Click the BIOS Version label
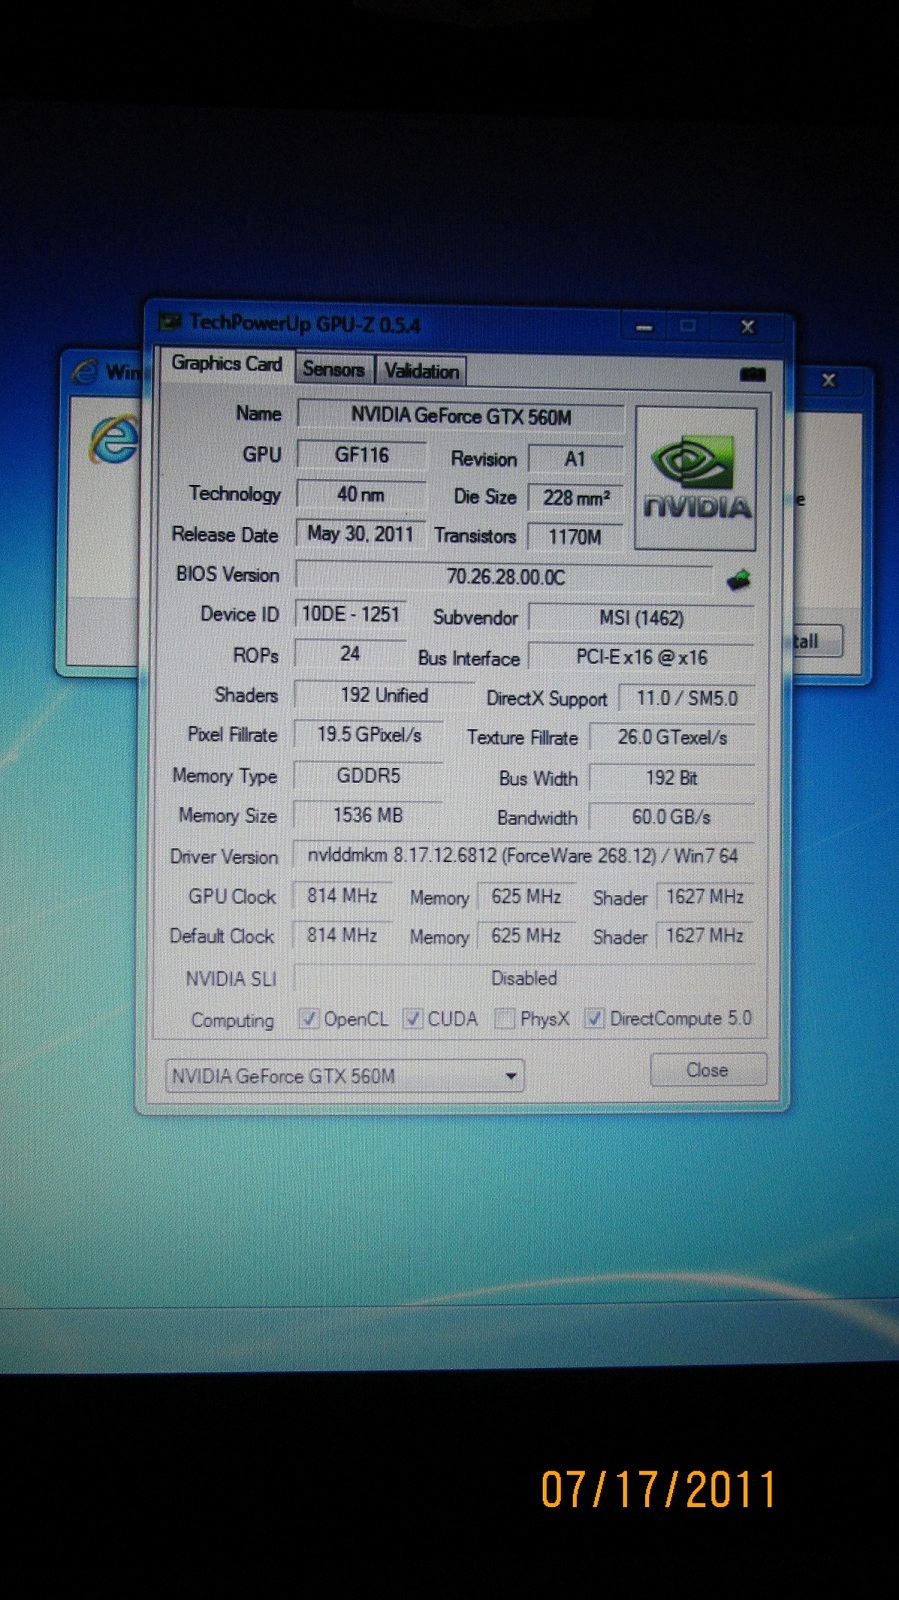 pos(228,575)
